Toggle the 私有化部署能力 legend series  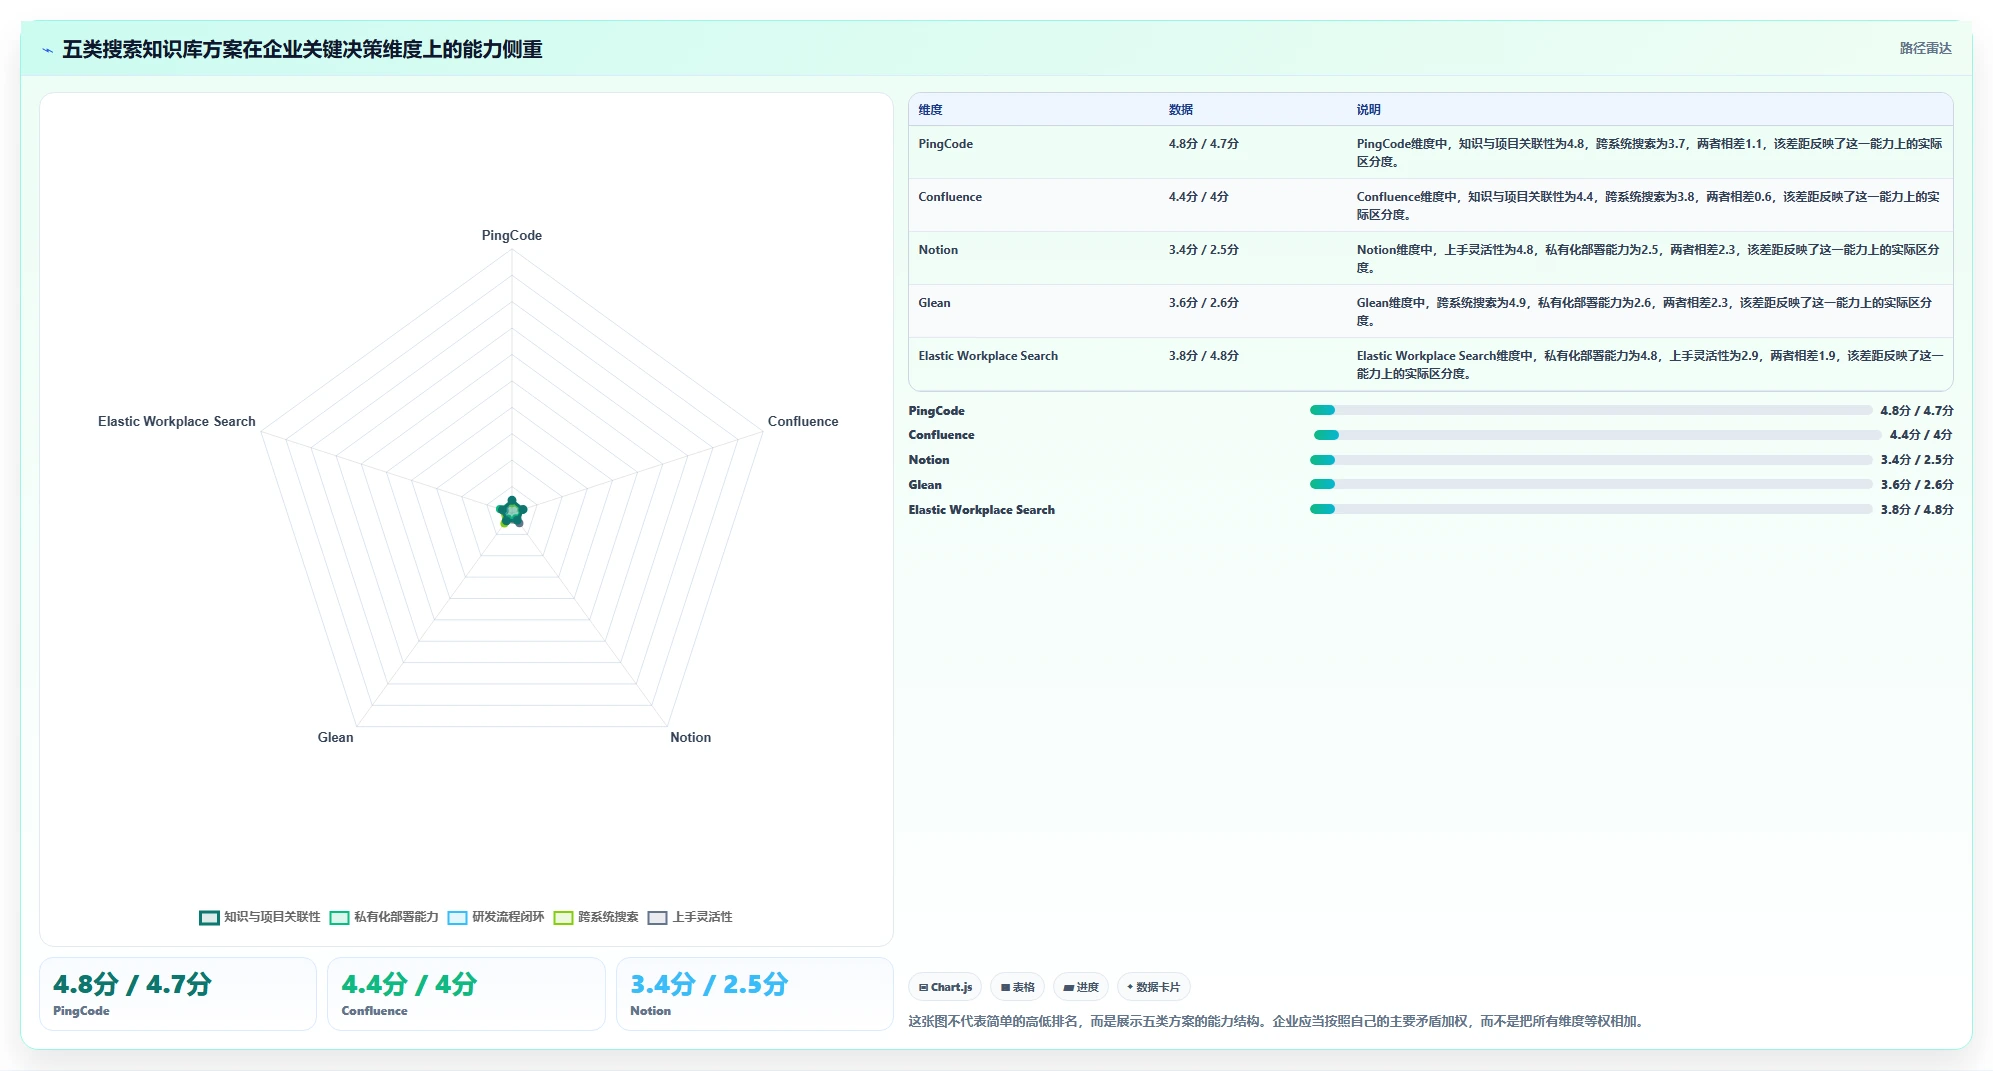384,917
